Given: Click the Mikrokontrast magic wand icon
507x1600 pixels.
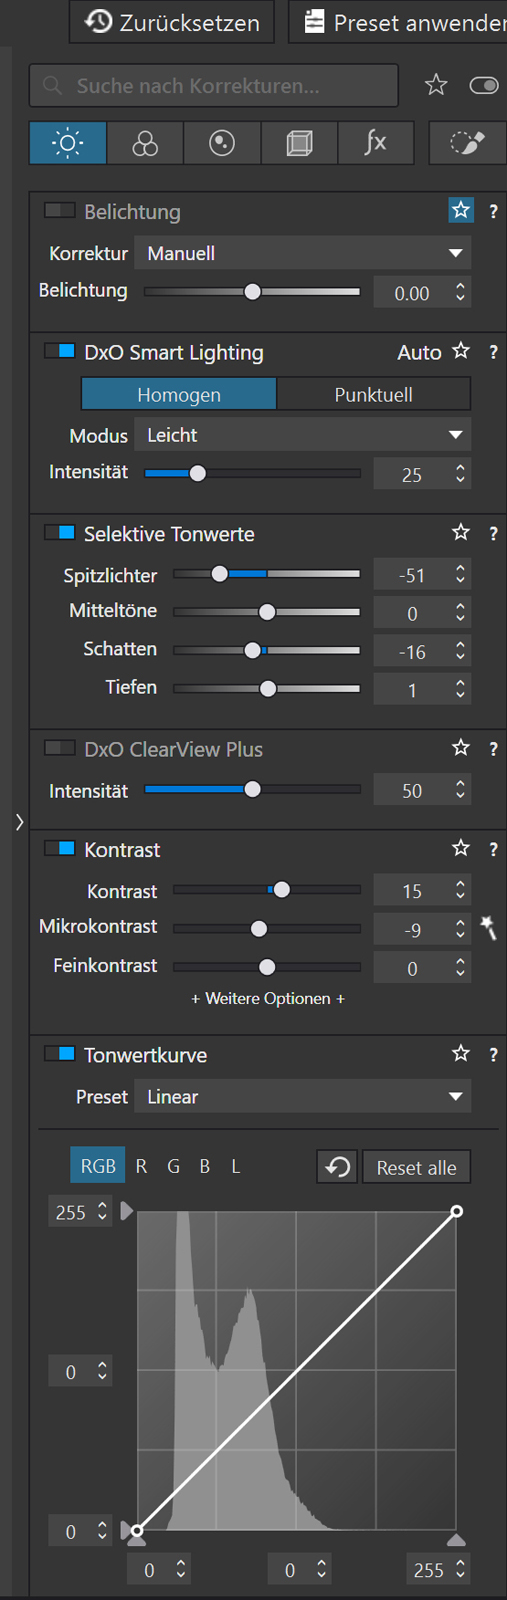Looking at the screenshot, I should (489, 927).
